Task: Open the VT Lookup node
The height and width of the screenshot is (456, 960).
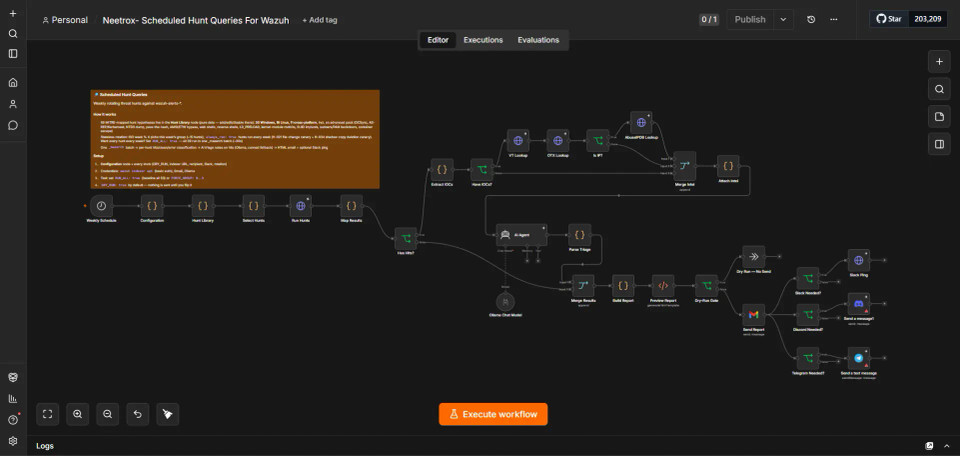Action: (x=518, y=141)
